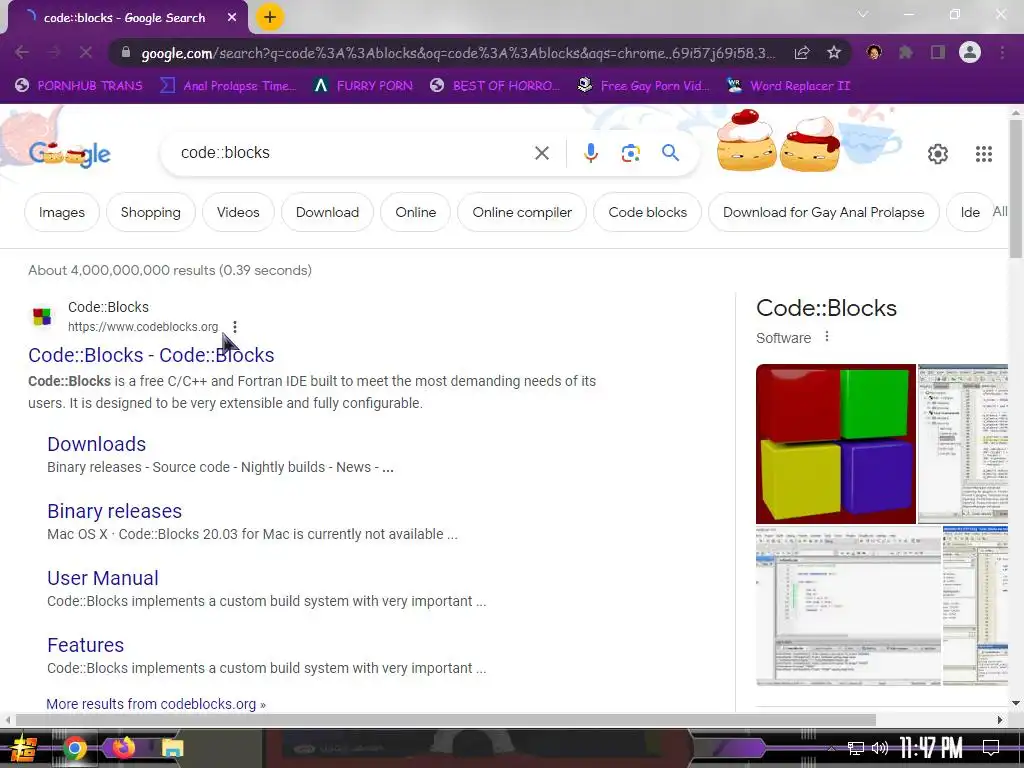Click inside the code::blocks search field
Screen dimensions: 1024x768
pyautogui.click(x=353, y=153)
